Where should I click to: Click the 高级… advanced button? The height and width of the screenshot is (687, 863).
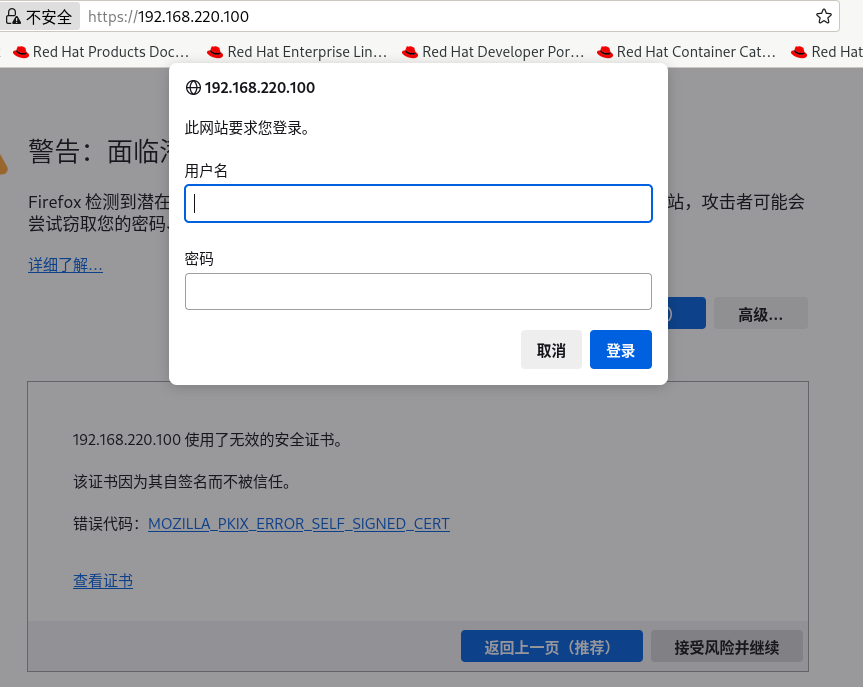tap(761, 314)
